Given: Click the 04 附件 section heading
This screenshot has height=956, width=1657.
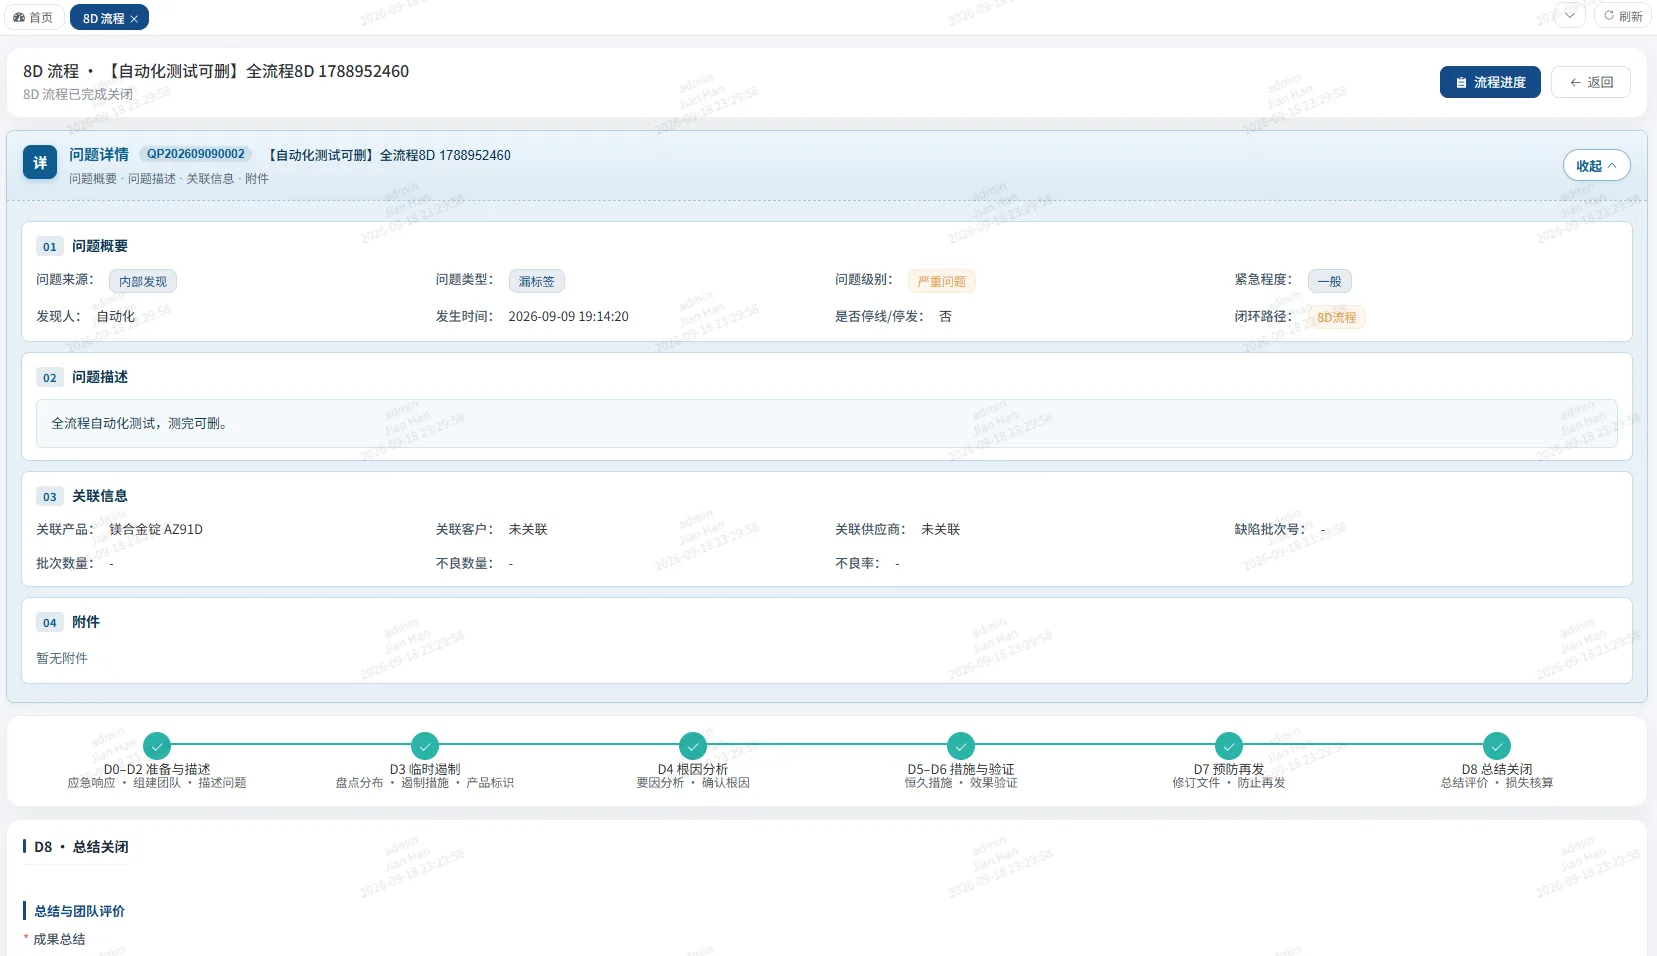Looking at the screenshot, I should pos(68,623).
